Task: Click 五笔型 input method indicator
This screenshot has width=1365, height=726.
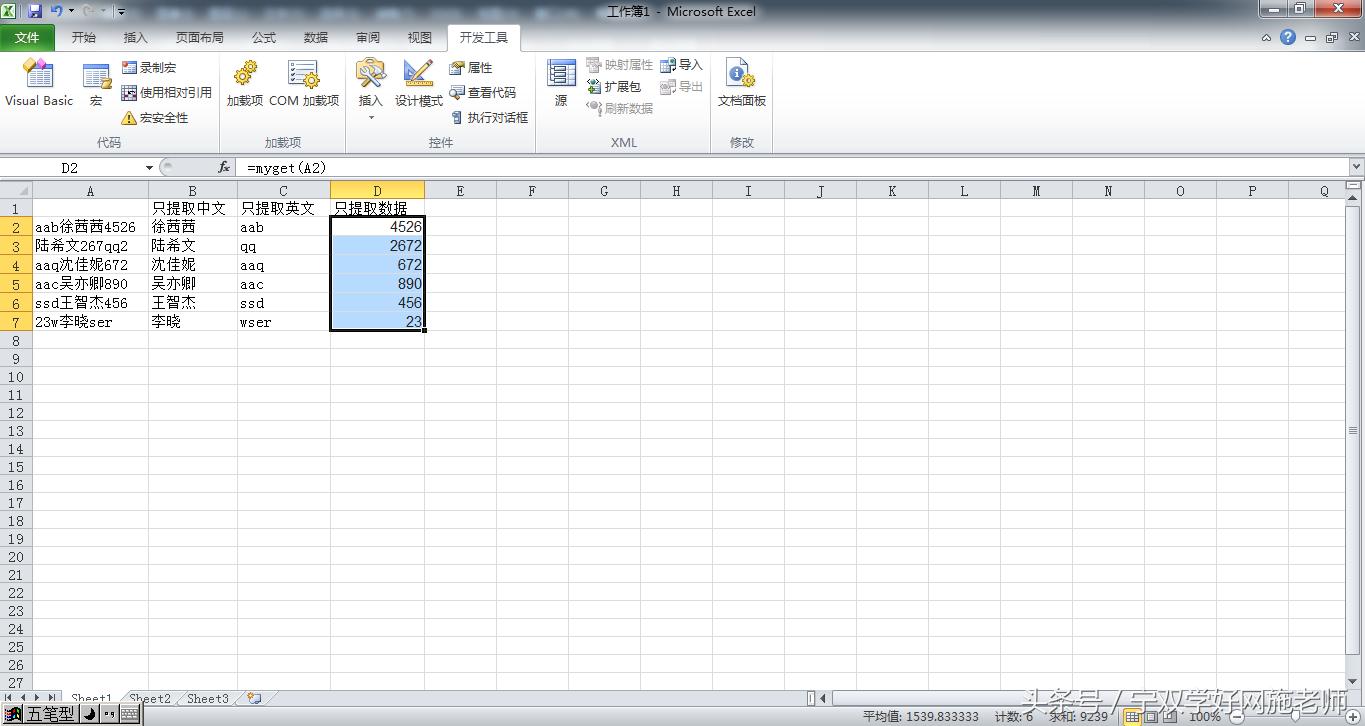Action: click(50, 714)
